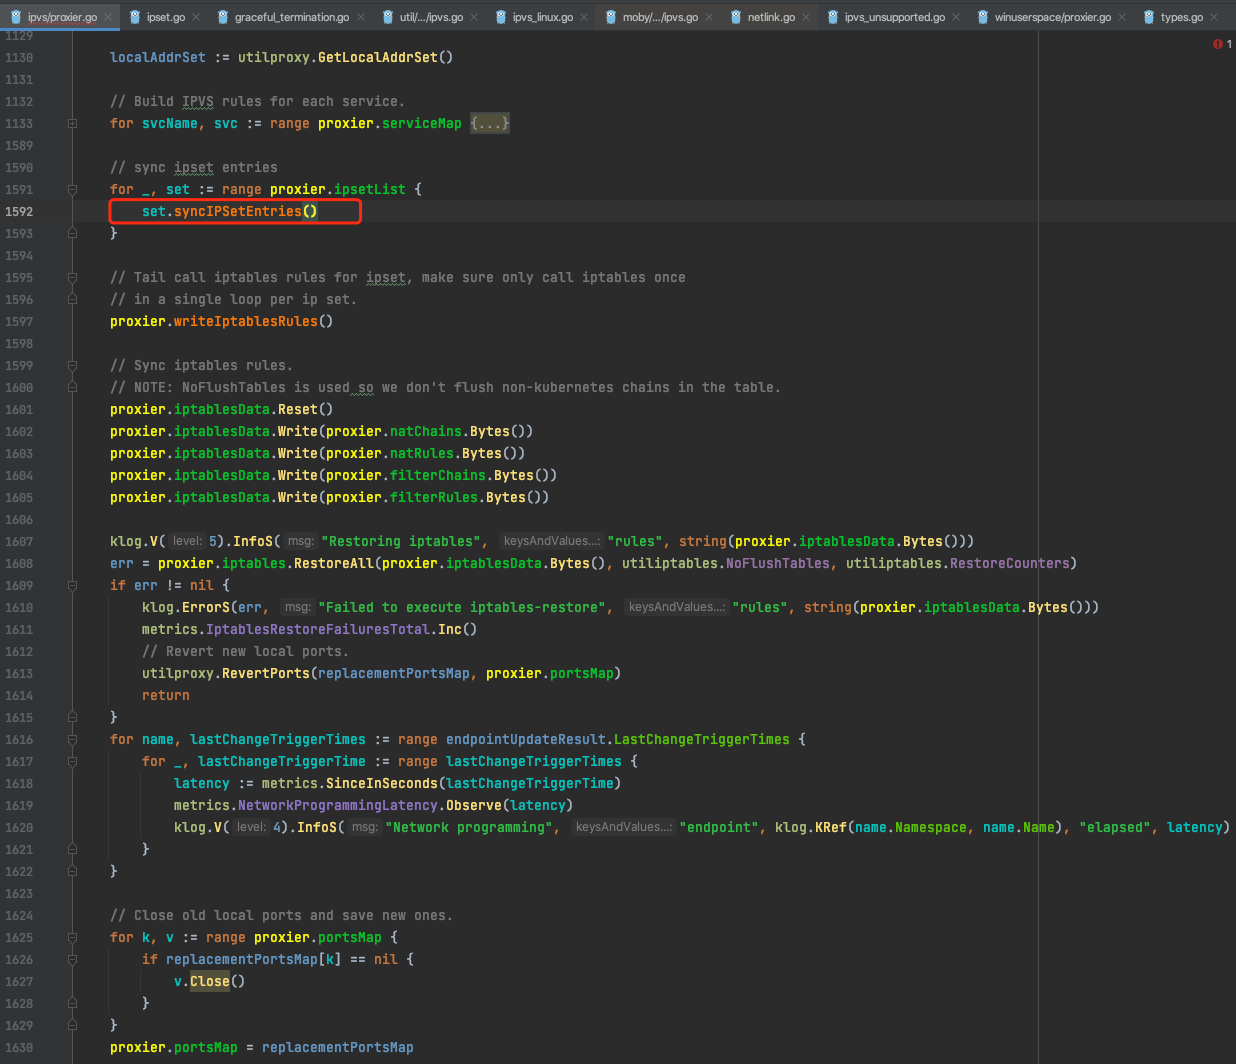Click IptablesRestoreFailuresTotal on line 1611
Screen dimensions: 1236x1064
[x=318, y=630]
